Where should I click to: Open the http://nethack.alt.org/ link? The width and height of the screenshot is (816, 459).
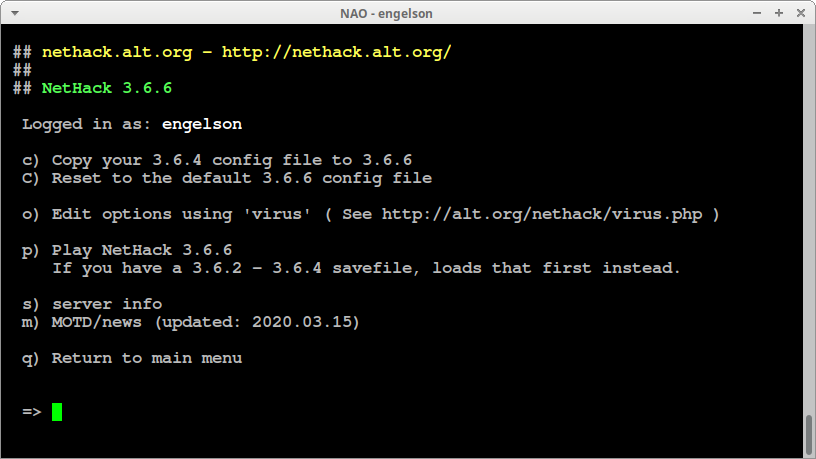point(336,51)
